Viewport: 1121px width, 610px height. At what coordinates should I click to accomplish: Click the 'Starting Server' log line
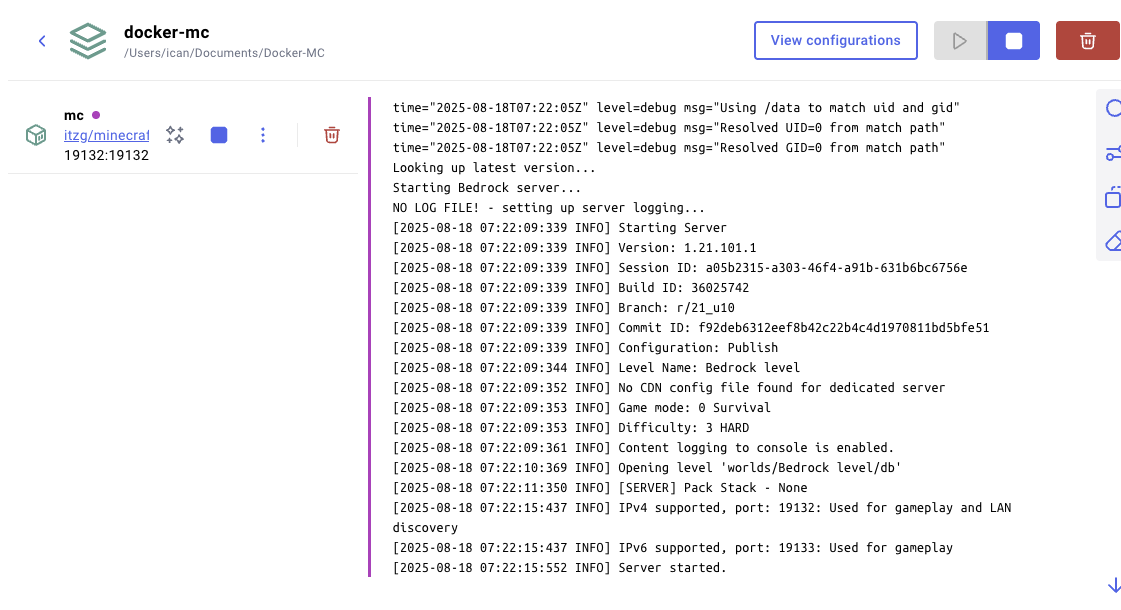(x=559, y=228)
